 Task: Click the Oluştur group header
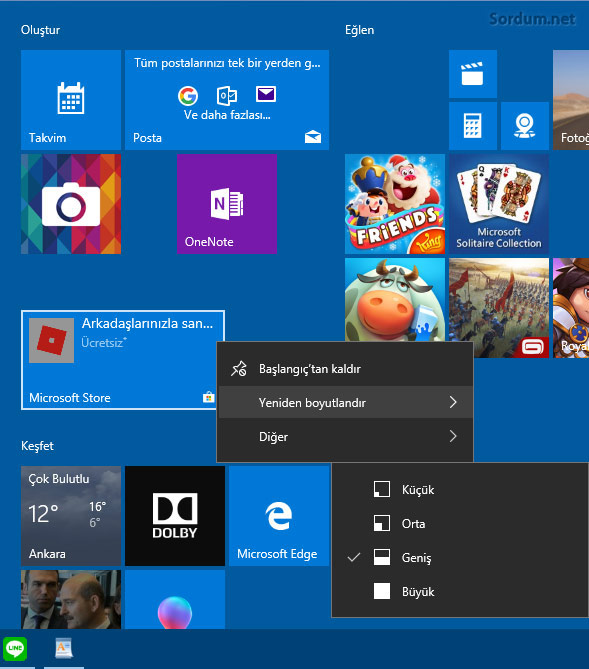click(x=41, y=30)
